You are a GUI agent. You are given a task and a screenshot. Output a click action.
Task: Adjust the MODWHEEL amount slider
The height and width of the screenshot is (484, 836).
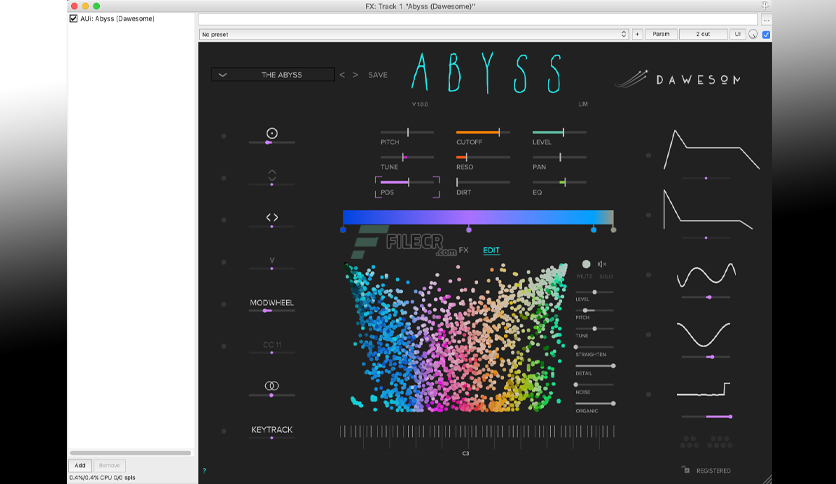click(x=272, y=311)
